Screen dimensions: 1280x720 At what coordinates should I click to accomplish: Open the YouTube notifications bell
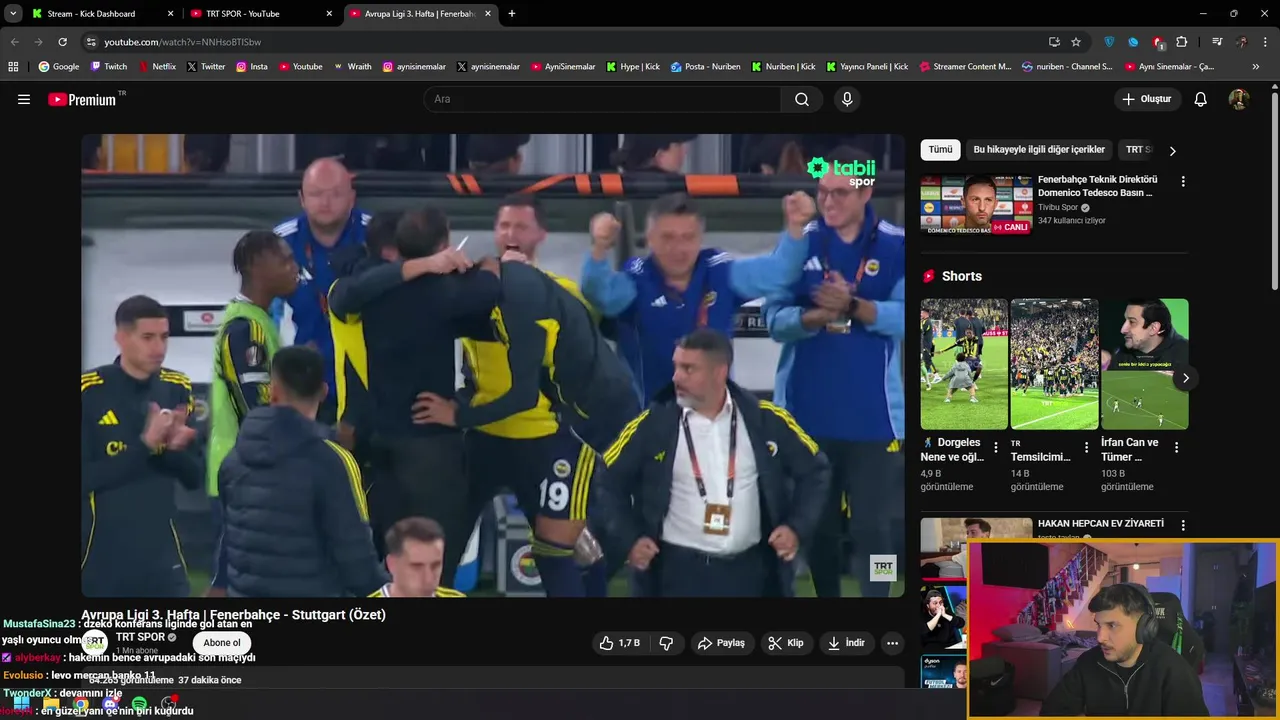pyautogui.click(x=1201, y=99)
